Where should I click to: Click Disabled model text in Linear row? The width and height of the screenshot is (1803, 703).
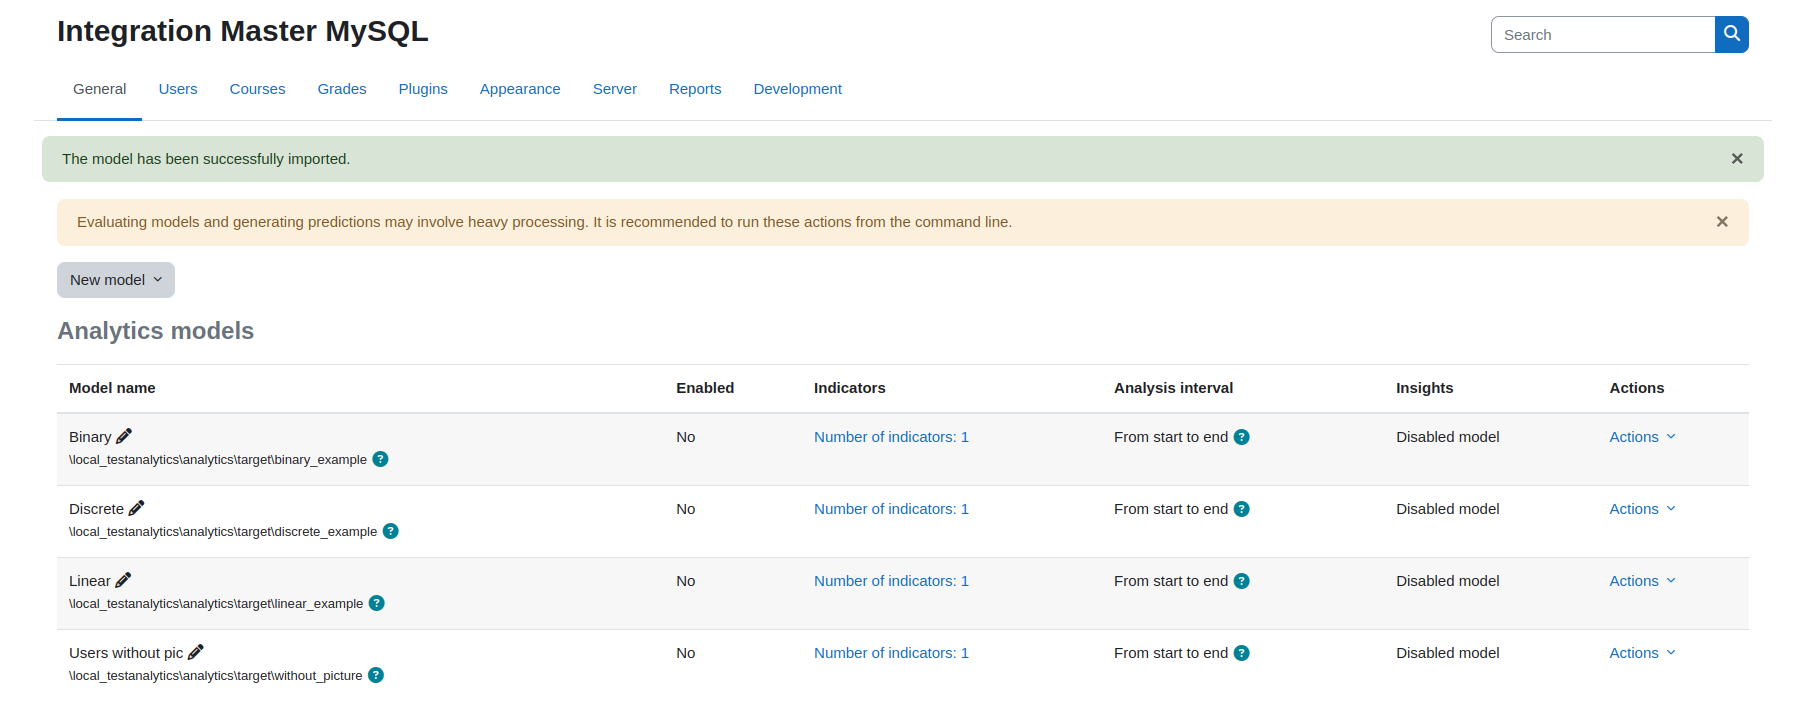pyautogui.click(x=1448, y=581)
